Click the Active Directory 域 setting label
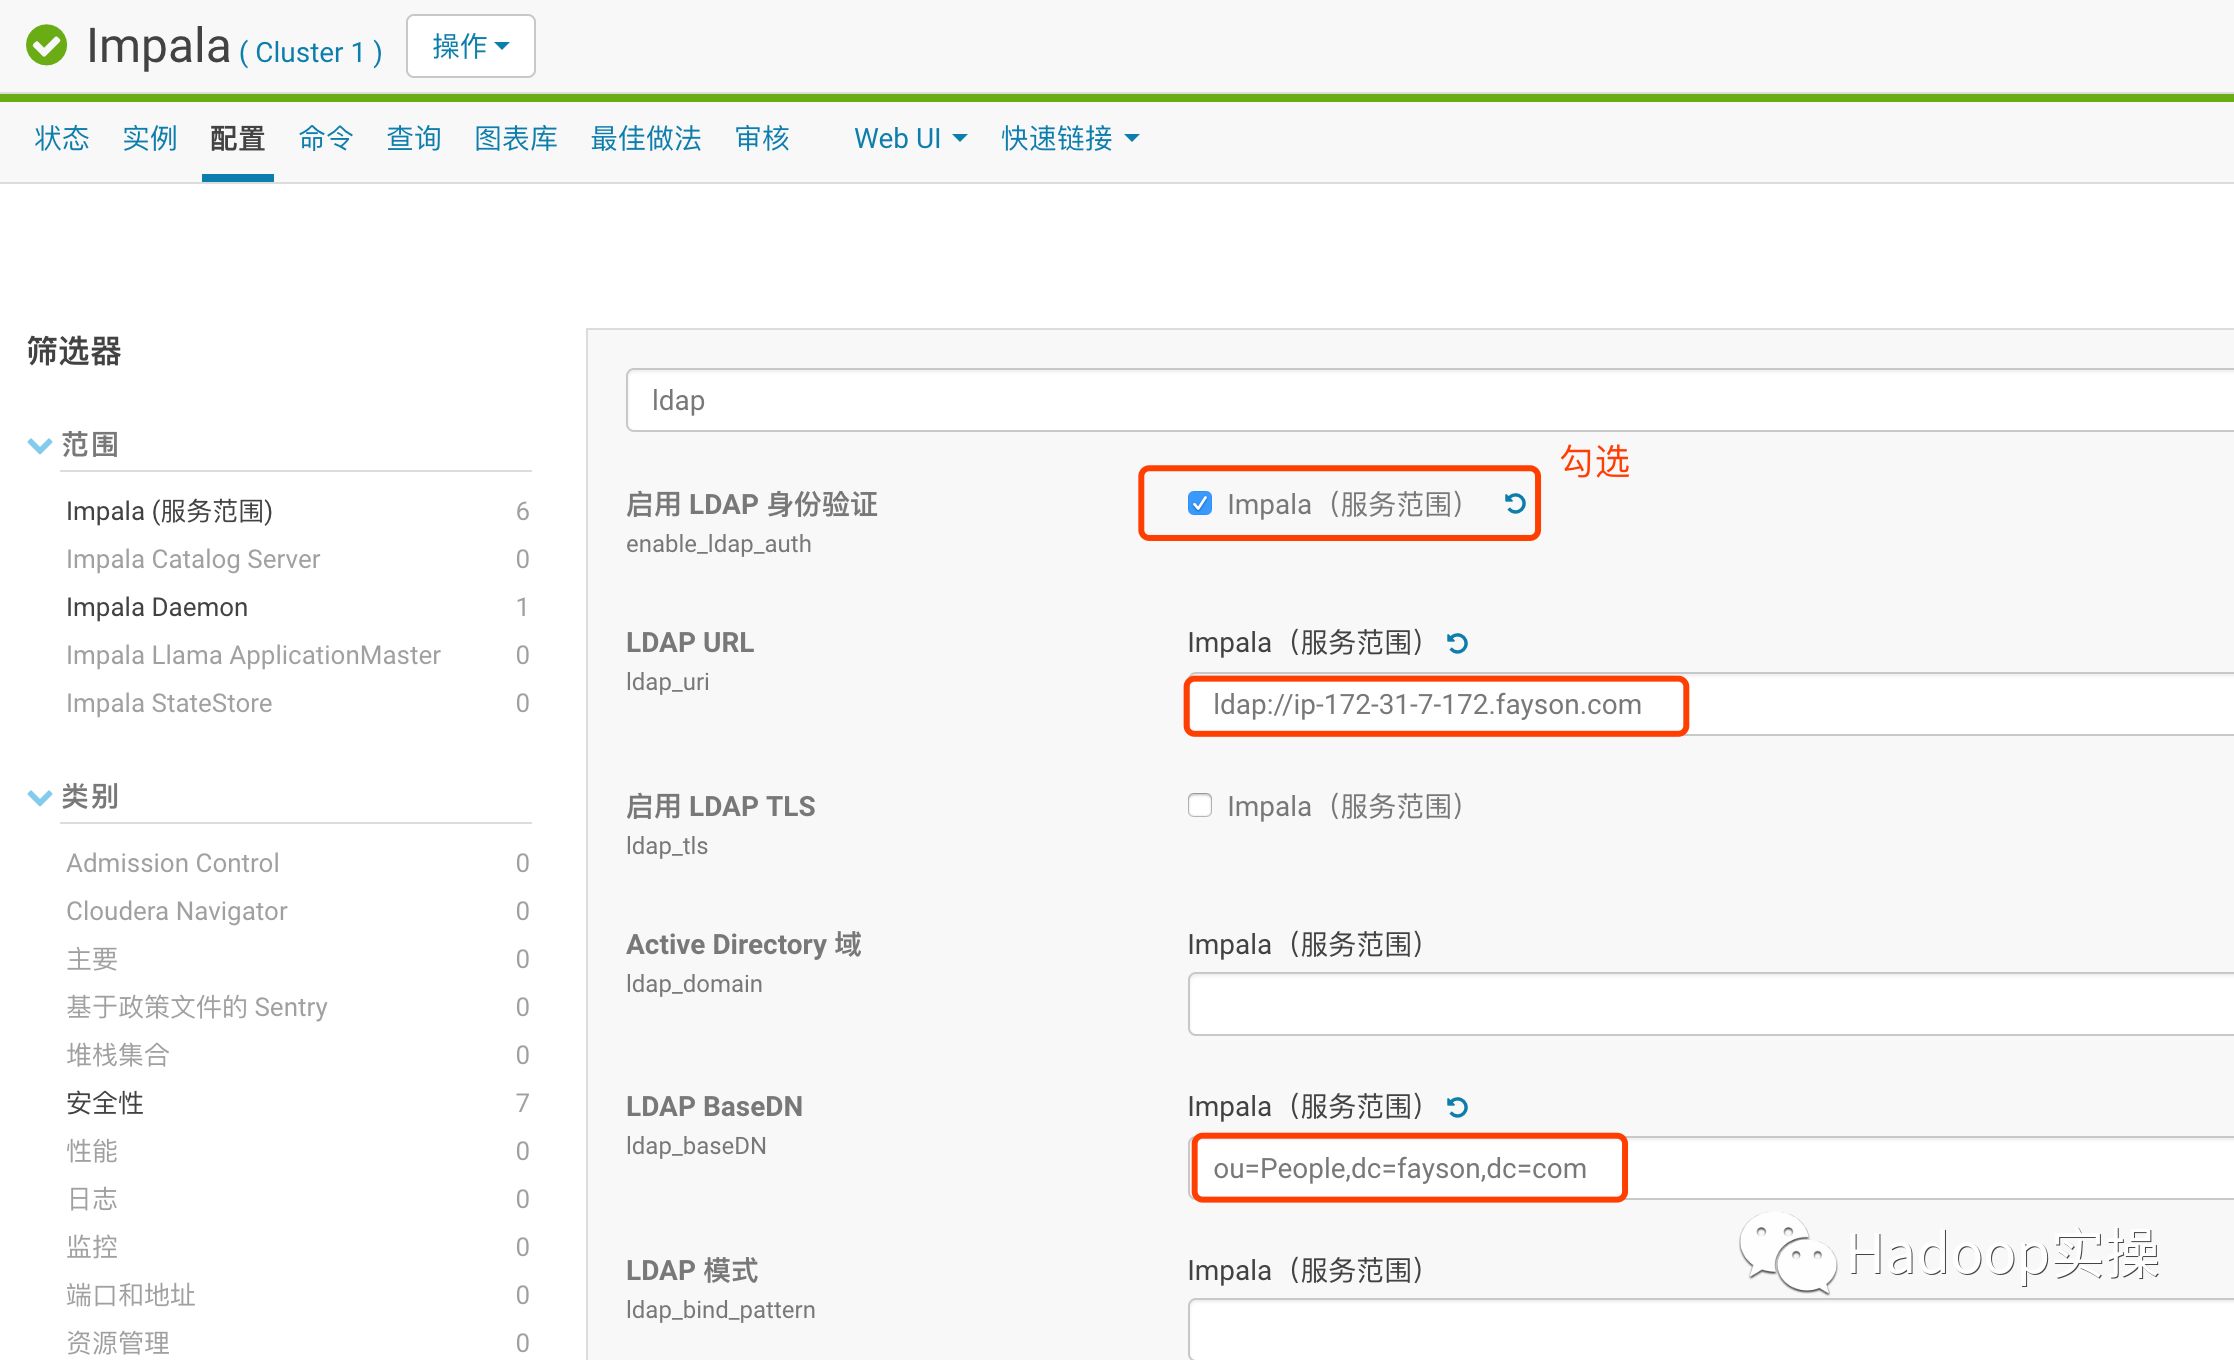 click(744, 944)
